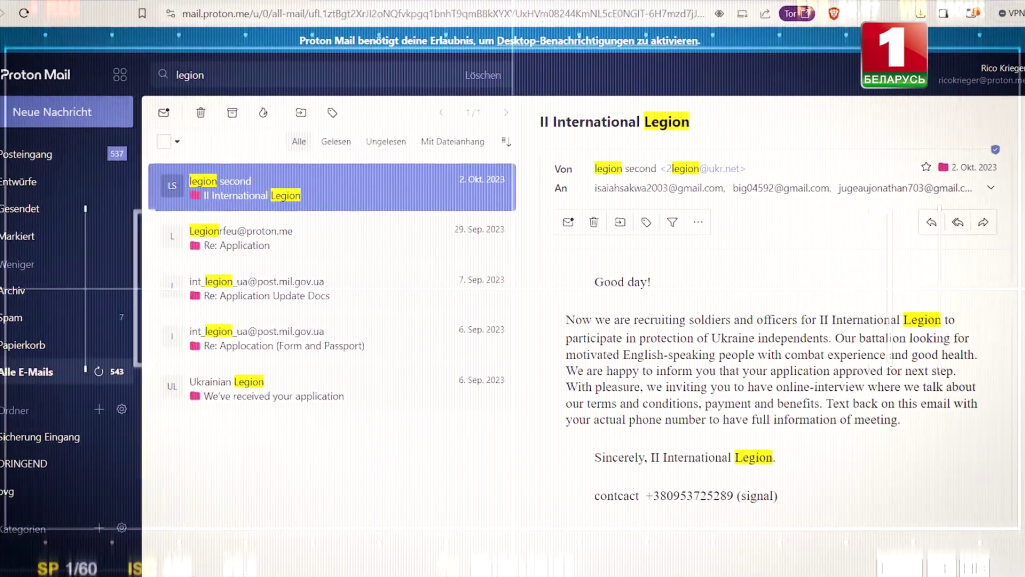Click the Tor button in address bar
1025x577 pixels.
(796, 13)
